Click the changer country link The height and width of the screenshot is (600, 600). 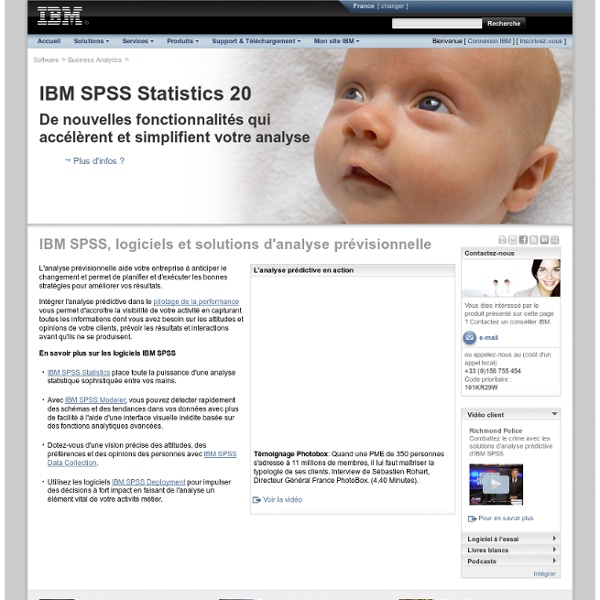(x=392, y=6)
